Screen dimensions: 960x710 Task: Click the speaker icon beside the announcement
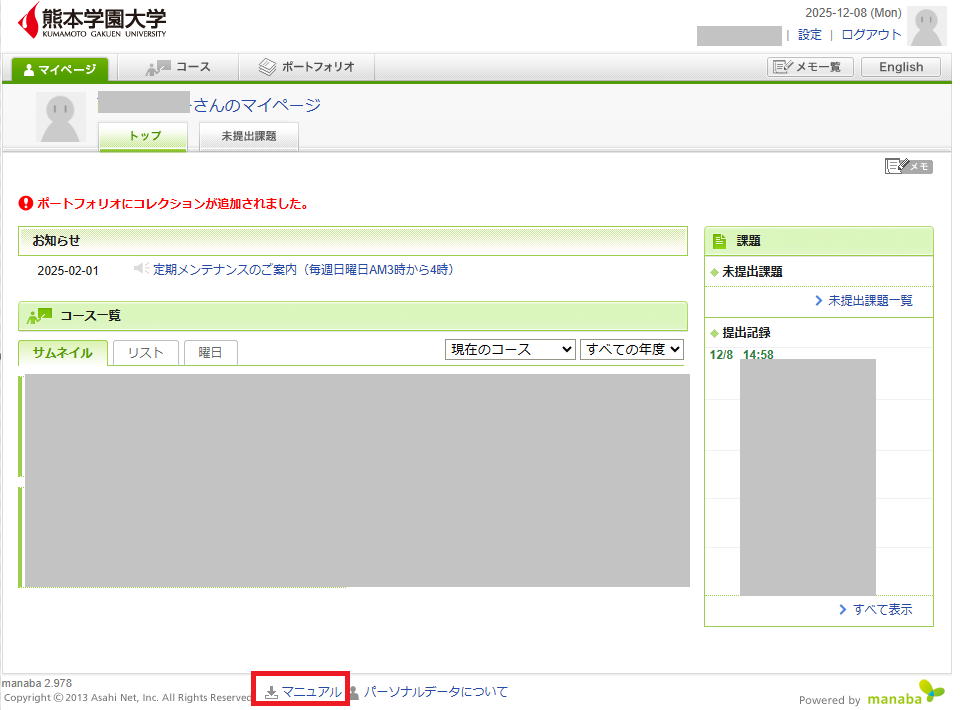click(x=141, y=269)
